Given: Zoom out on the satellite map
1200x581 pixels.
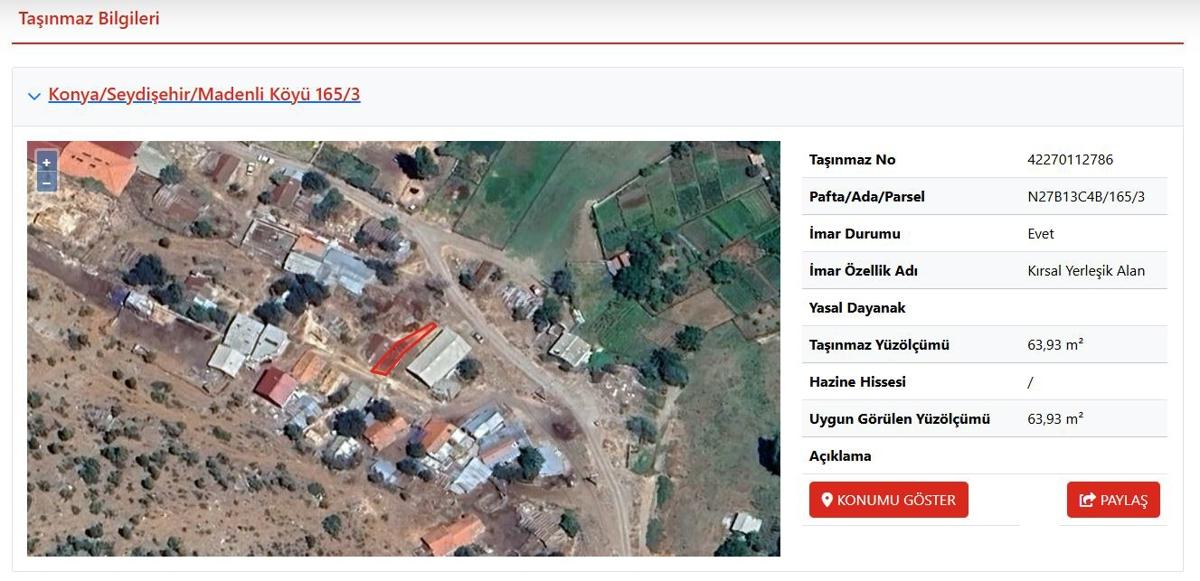Looking at the screenshot, I should (46, 182).
